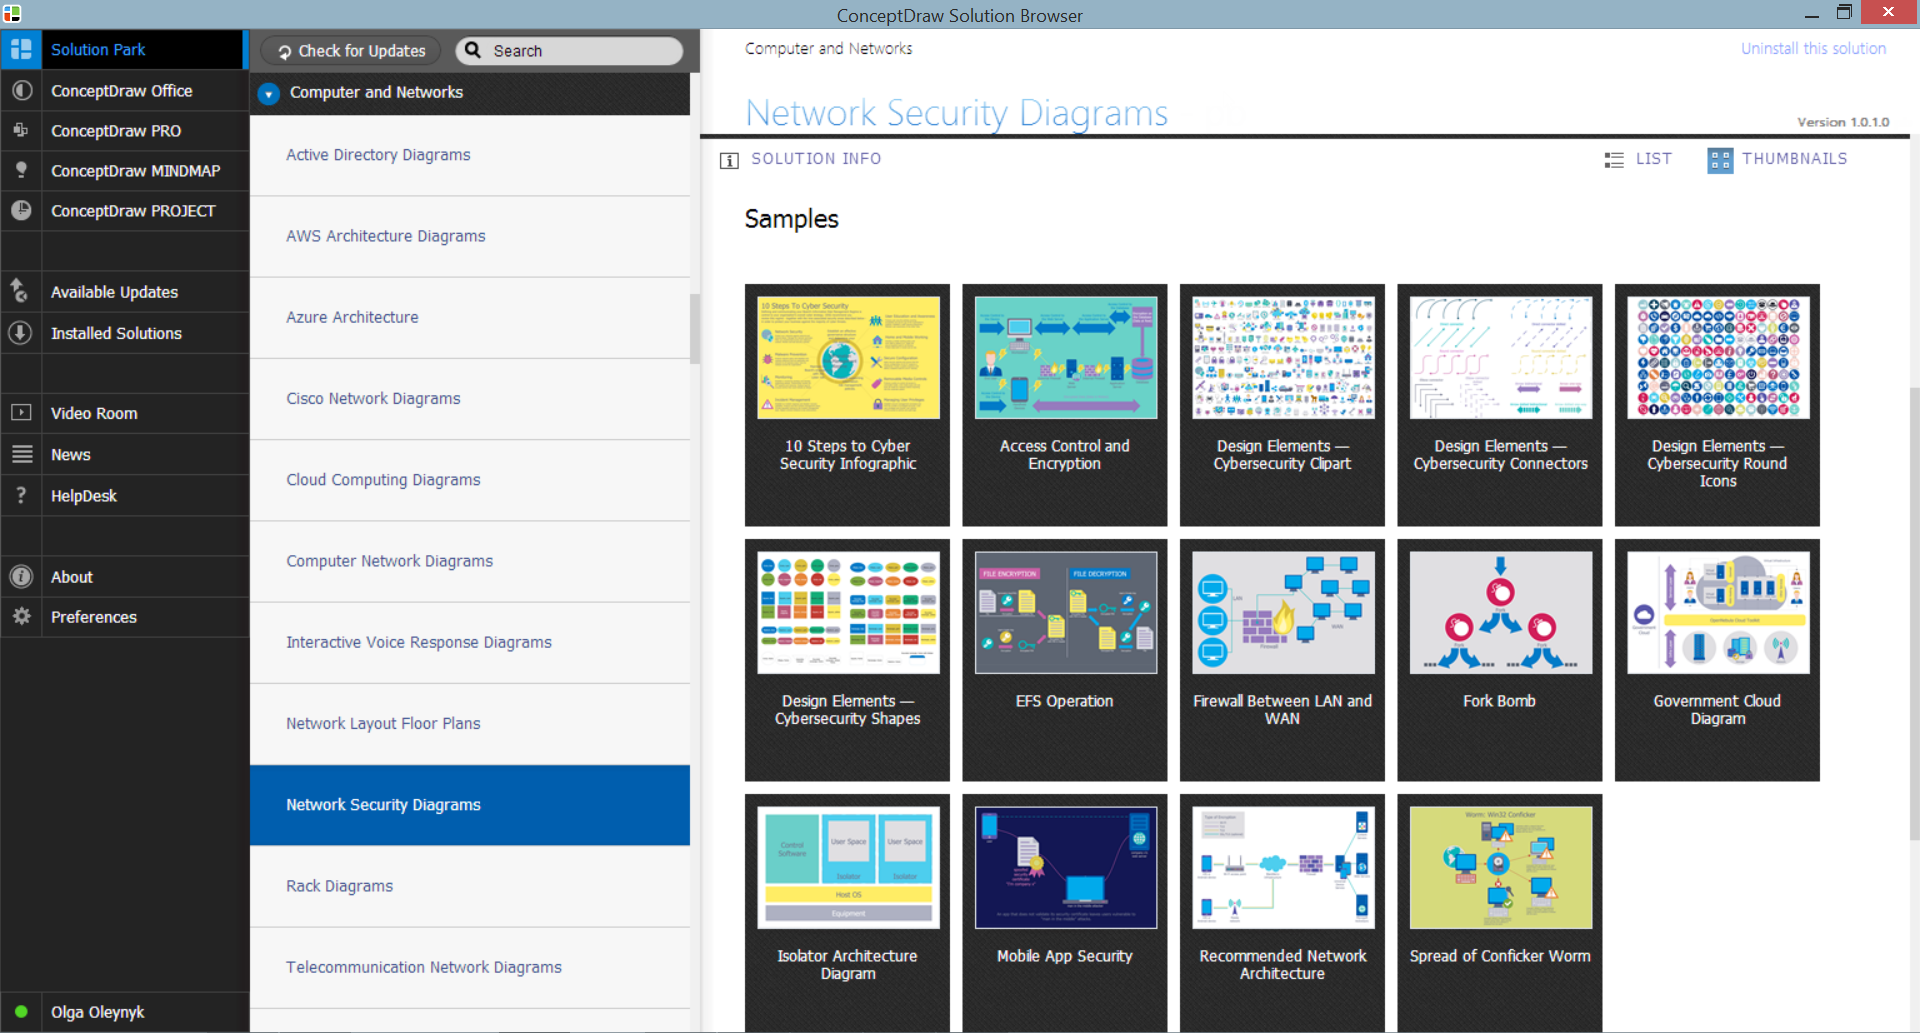Open Access Control and Encryption sample
1920x1033 pixels.
(x=1064, y=405)
